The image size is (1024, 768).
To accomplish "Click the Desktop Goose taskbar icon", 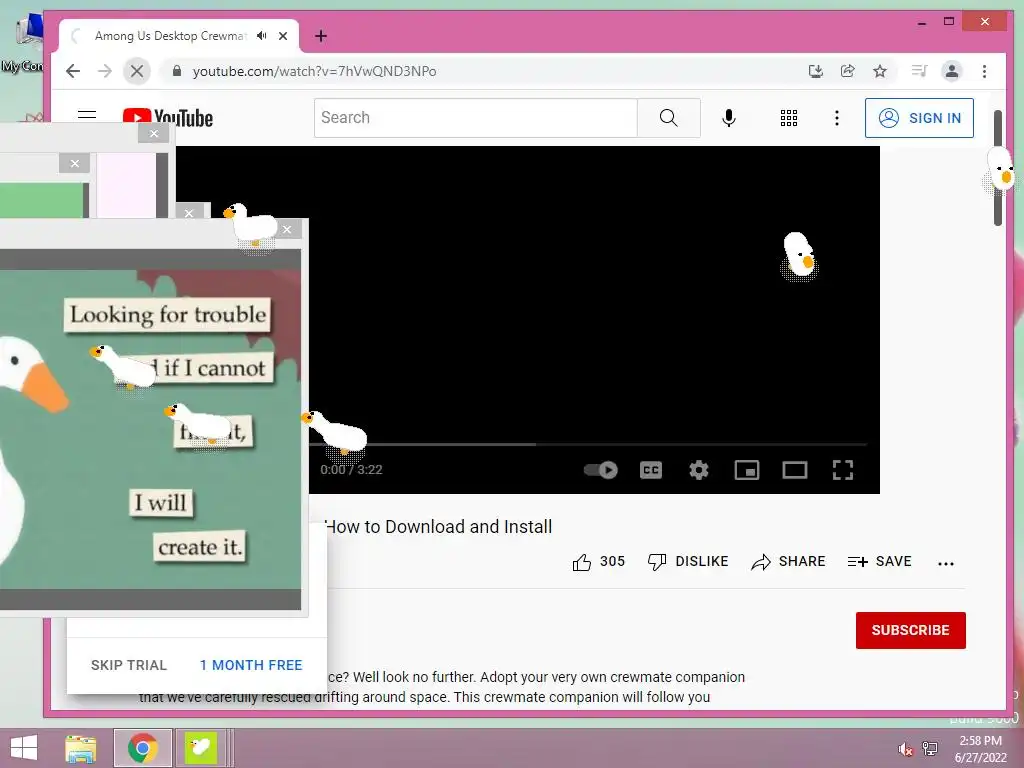I will click(x=200, y=748).
